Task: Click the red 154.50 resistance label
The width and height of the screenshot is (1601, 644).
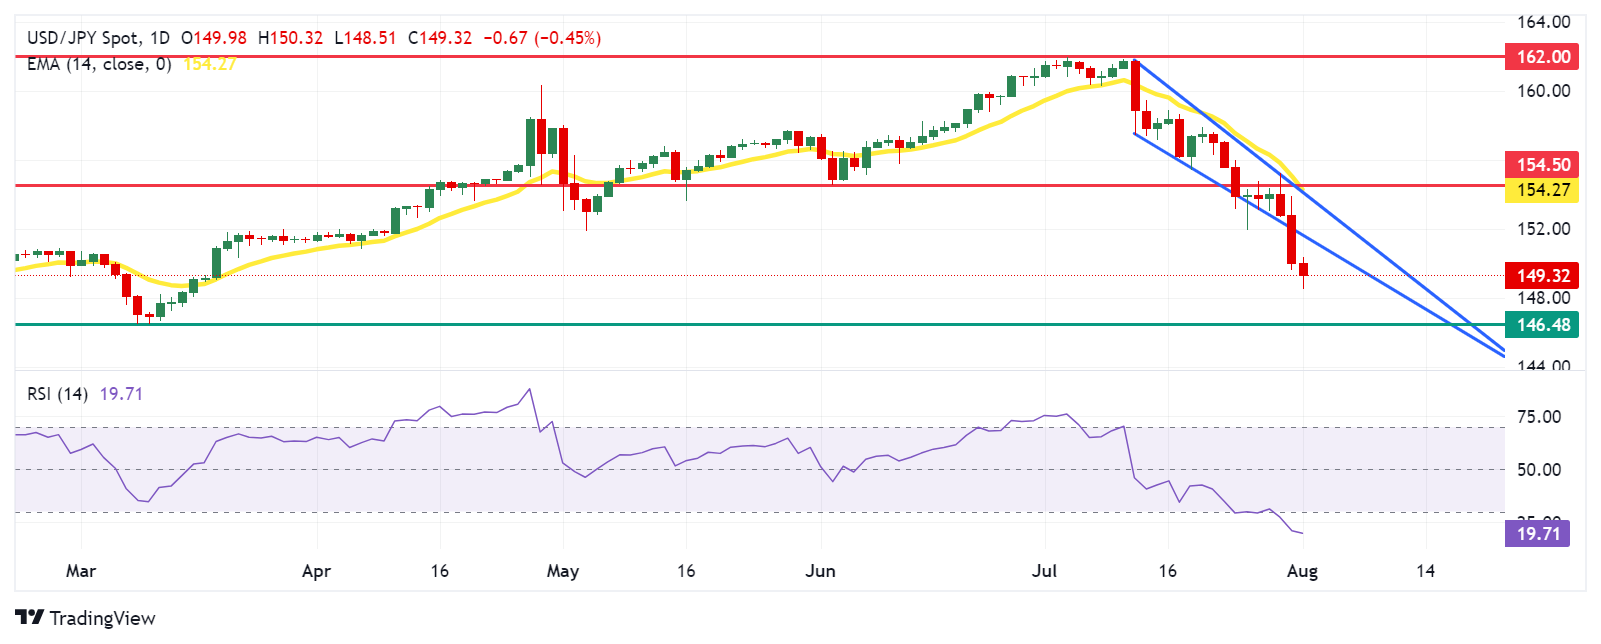Action: coord(1542,164)
